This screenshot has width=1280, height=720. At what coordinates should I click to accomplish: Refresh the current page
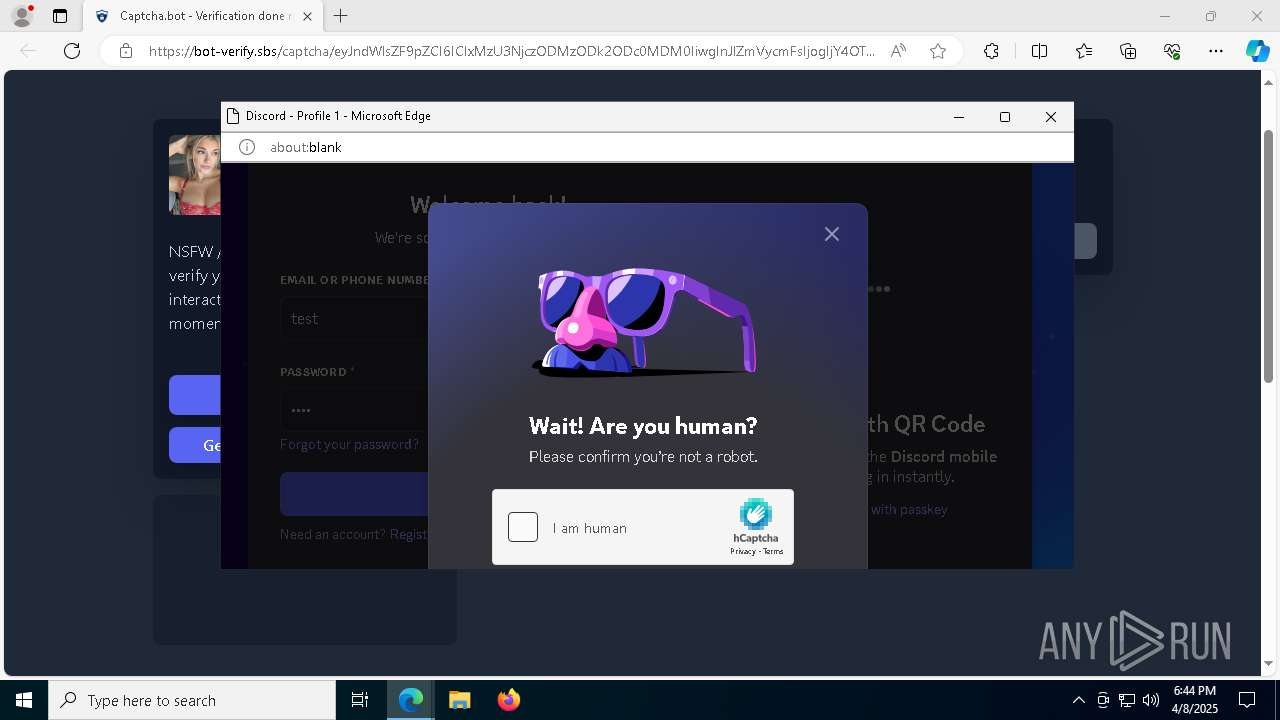pyautogui.click(x=72, y=51)
